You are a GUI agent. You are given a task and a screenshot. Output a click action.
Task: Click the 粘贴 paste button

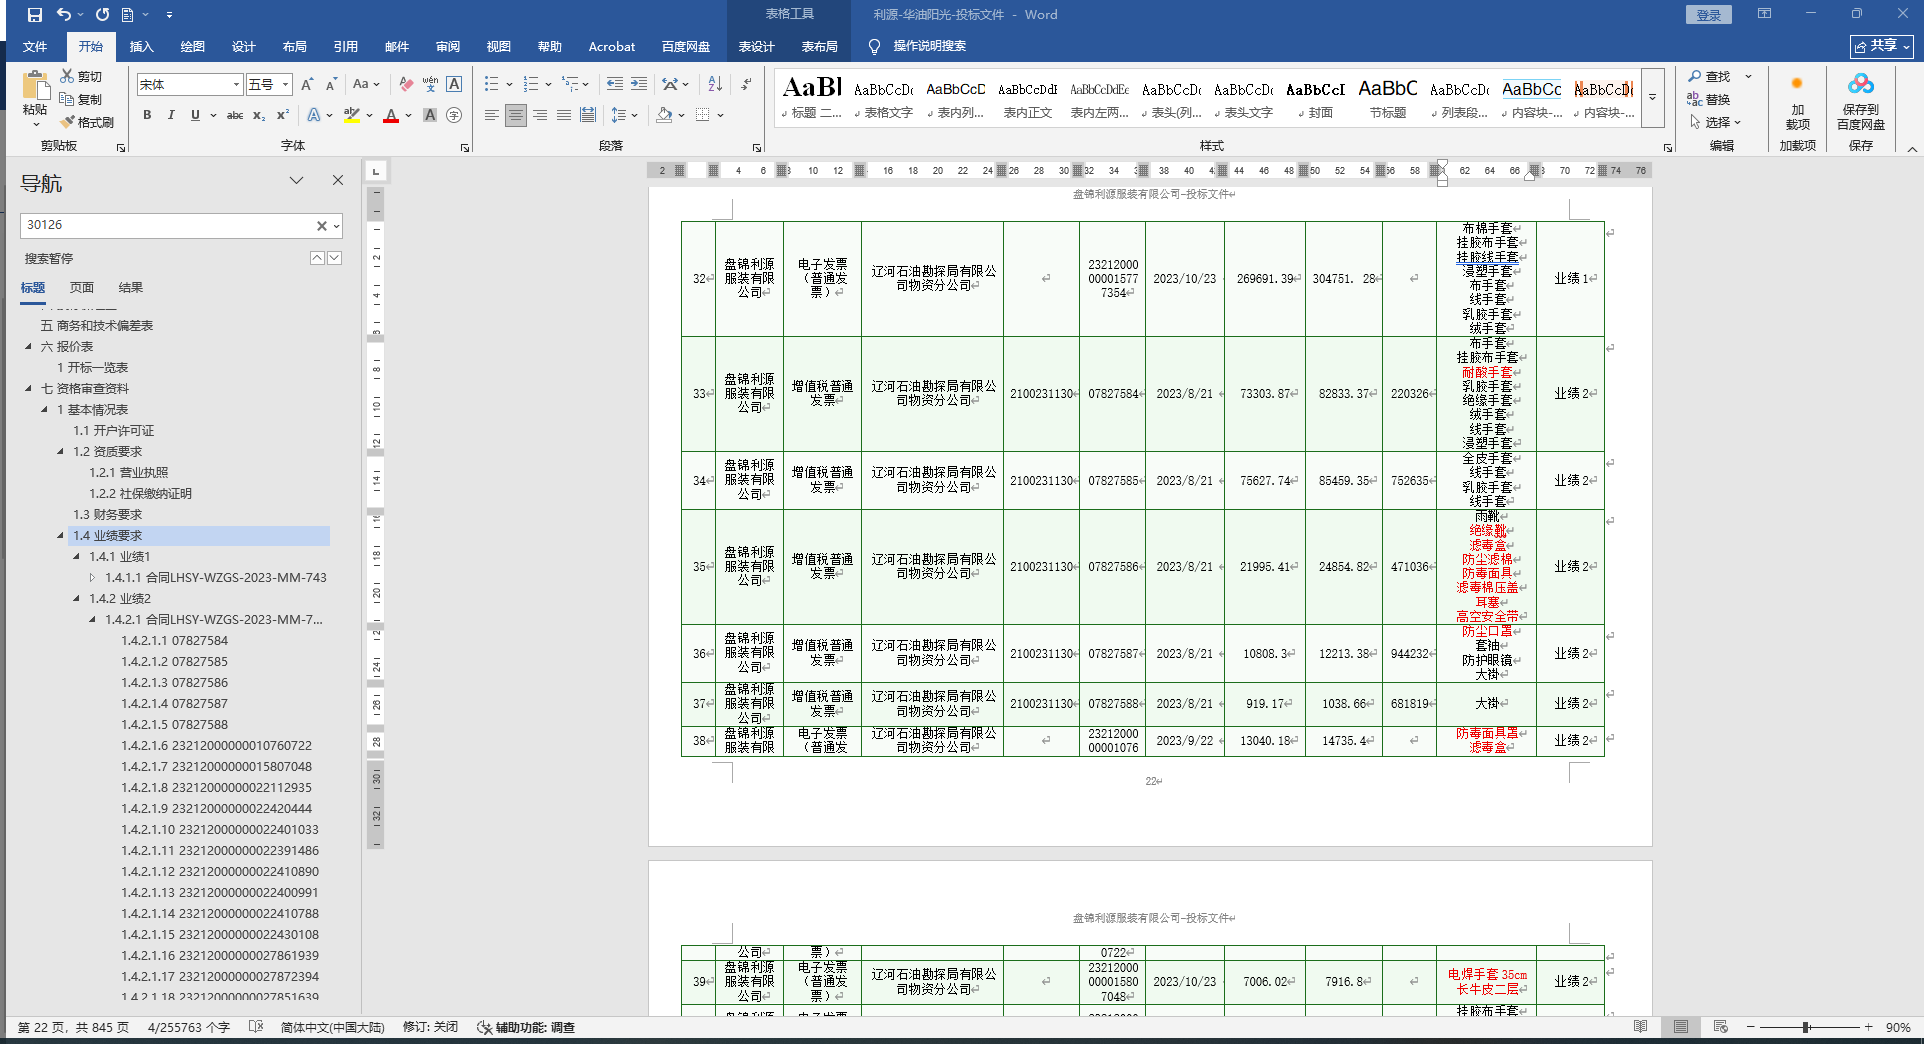[x=35, y=97]
